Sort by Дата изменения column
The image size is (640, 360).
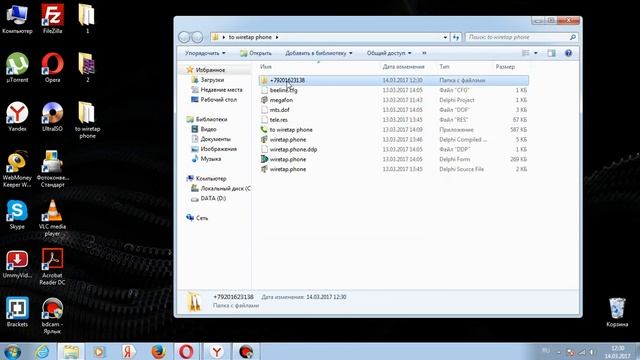point(403,67)
